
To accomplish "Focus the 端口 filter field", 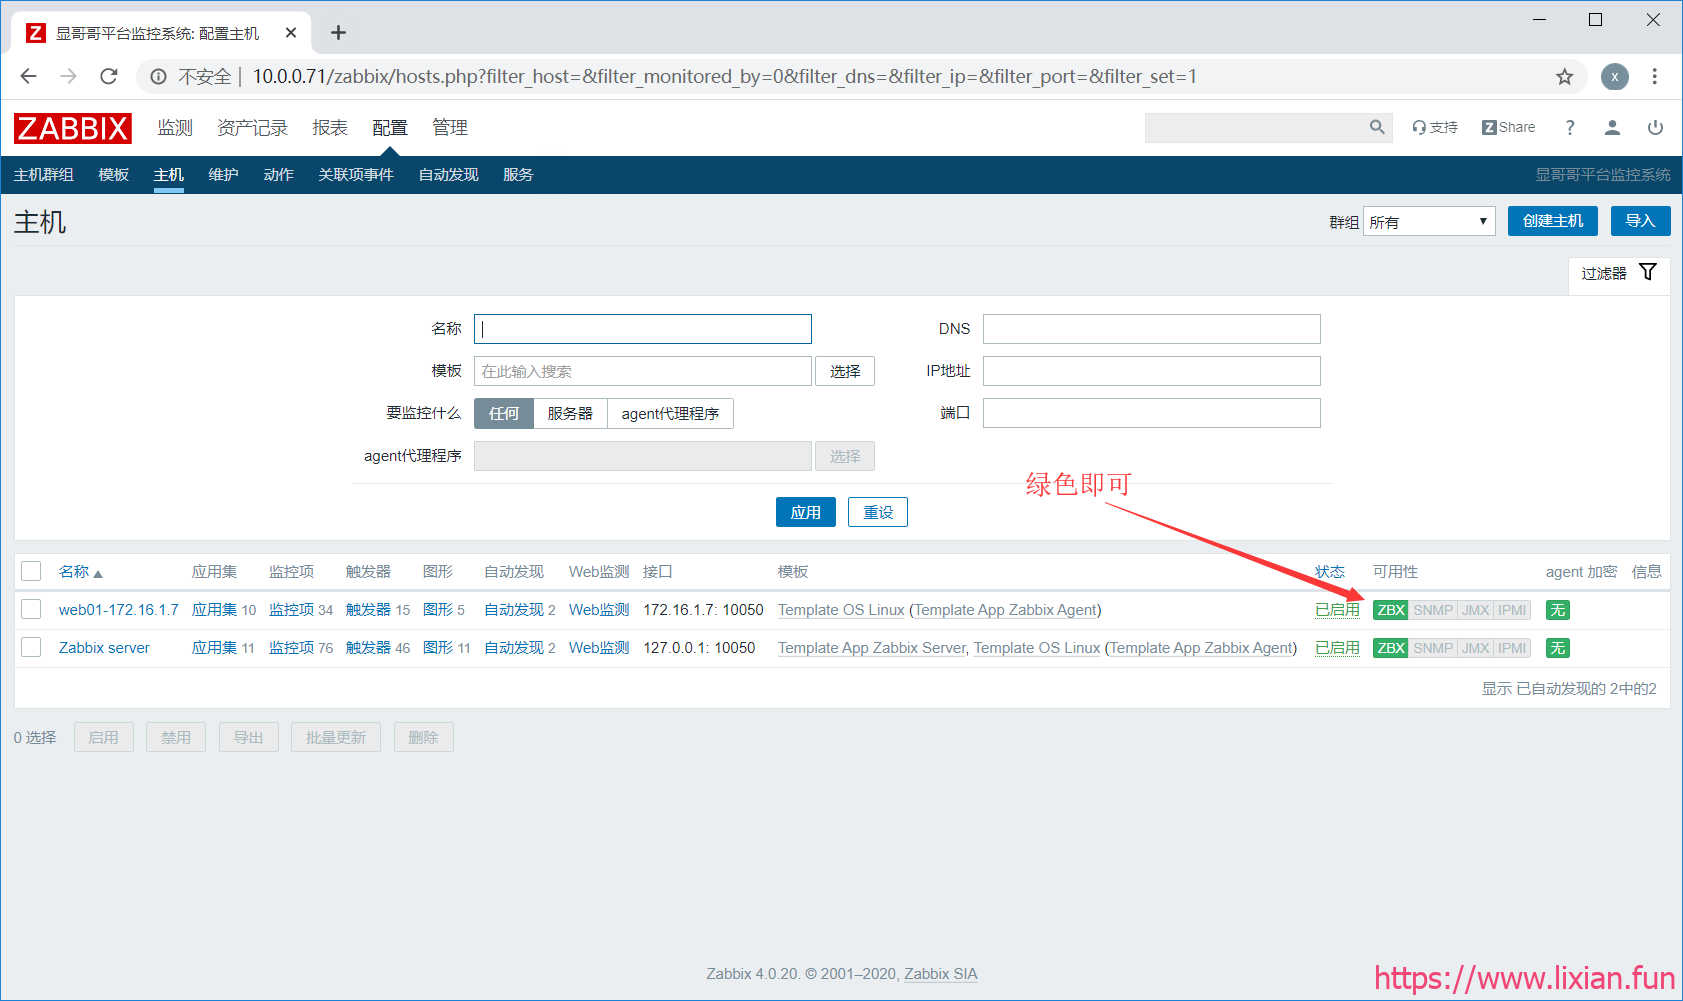I will click(1152, 413).
